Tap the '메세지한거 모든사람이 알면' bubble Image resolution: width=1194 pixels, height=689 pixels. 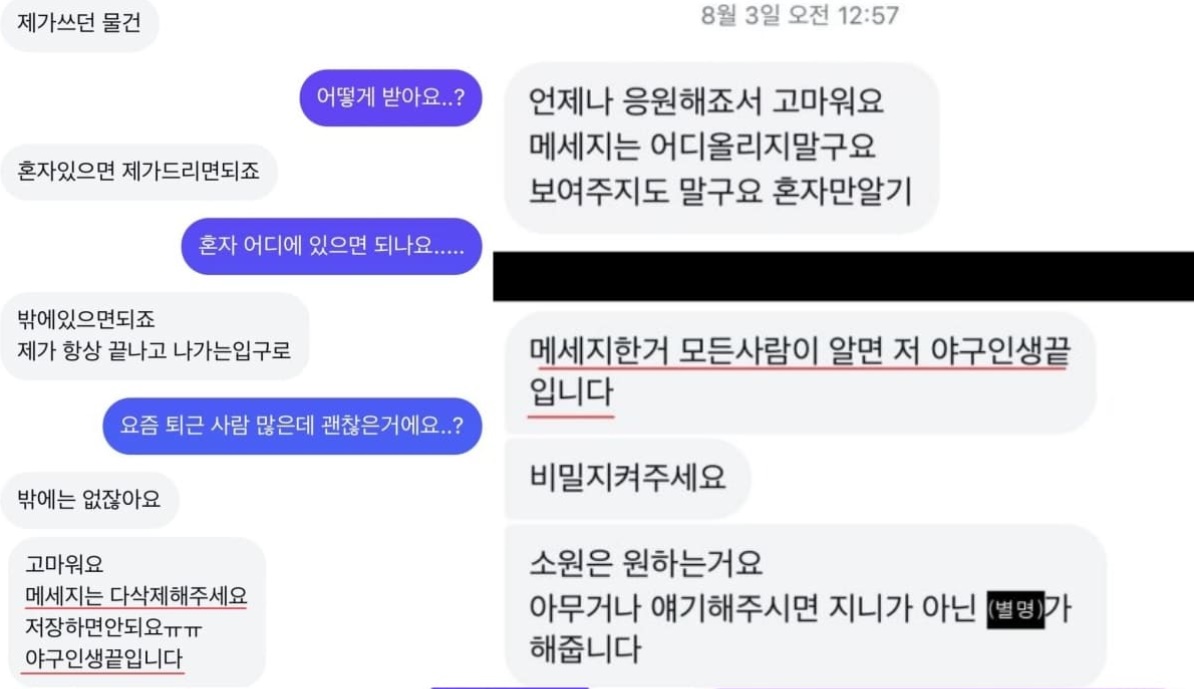tap(800, 372)
